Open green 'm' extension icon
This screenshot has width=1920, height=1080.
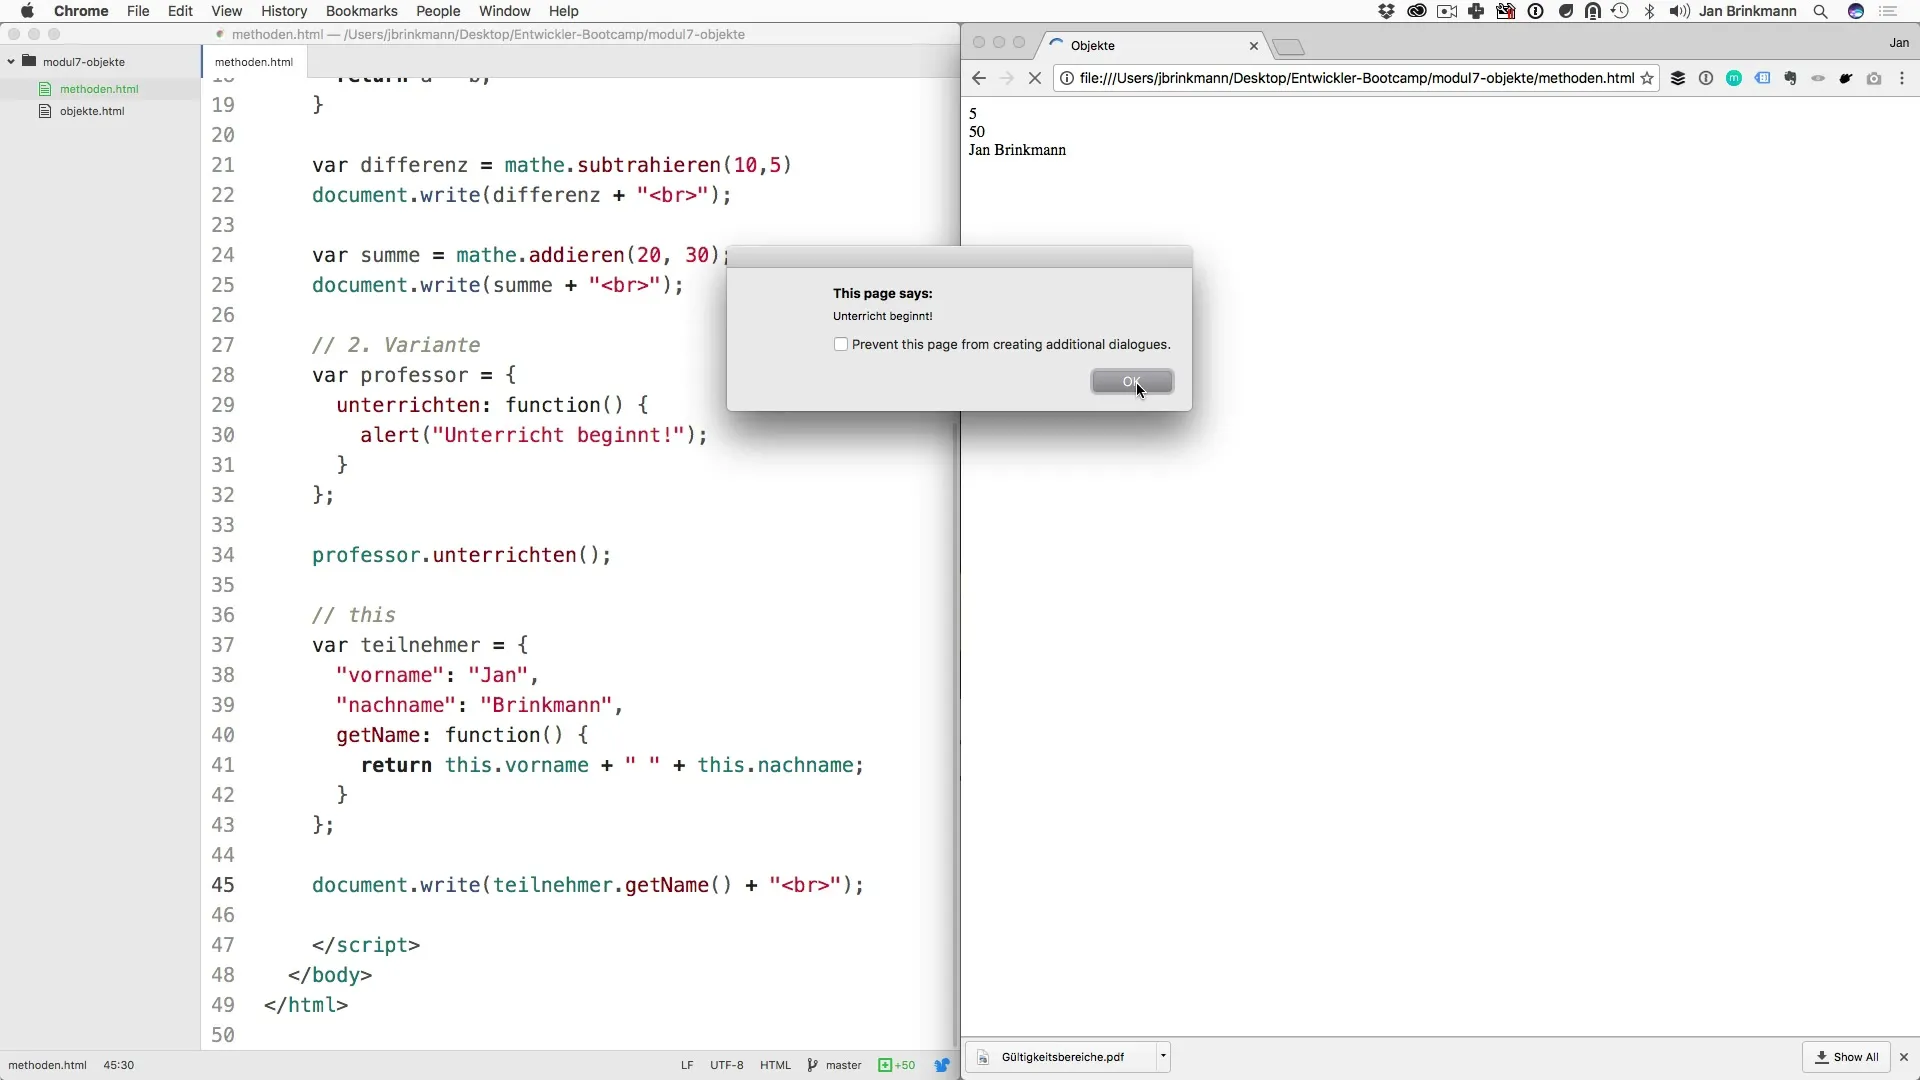coord(1734,78)
